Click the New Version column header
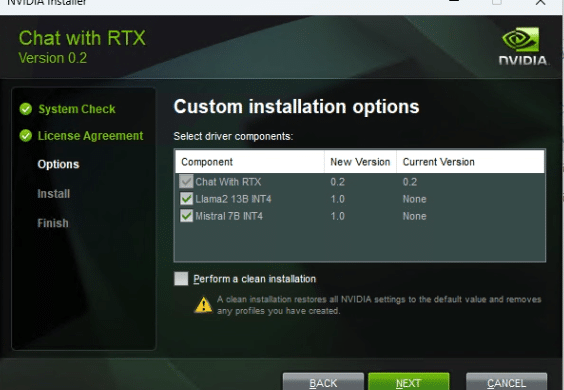564x390 pixels. click(x=360, y=162)
